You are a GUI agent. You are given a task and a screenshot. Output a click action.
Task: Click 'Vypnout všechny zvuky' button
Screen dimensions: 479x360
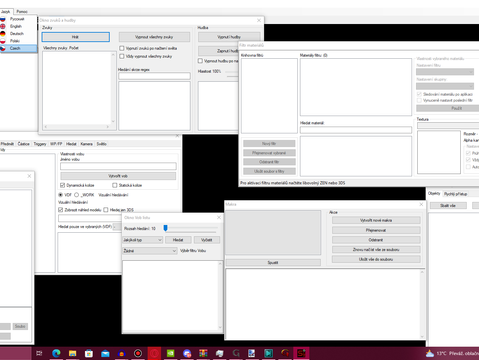[x=154, y=37]
